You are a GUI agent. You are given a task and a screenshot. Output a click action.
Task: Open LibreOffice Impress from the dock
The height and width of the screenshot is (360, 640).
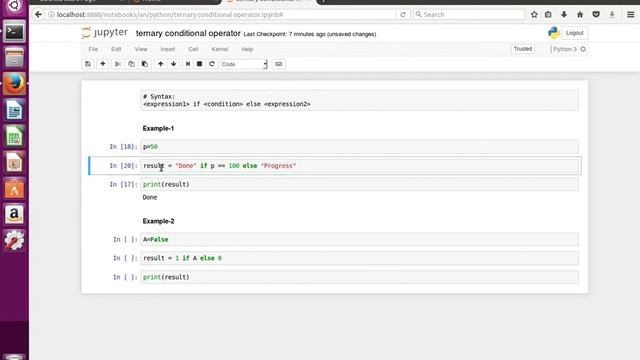[x=14, y=162]
